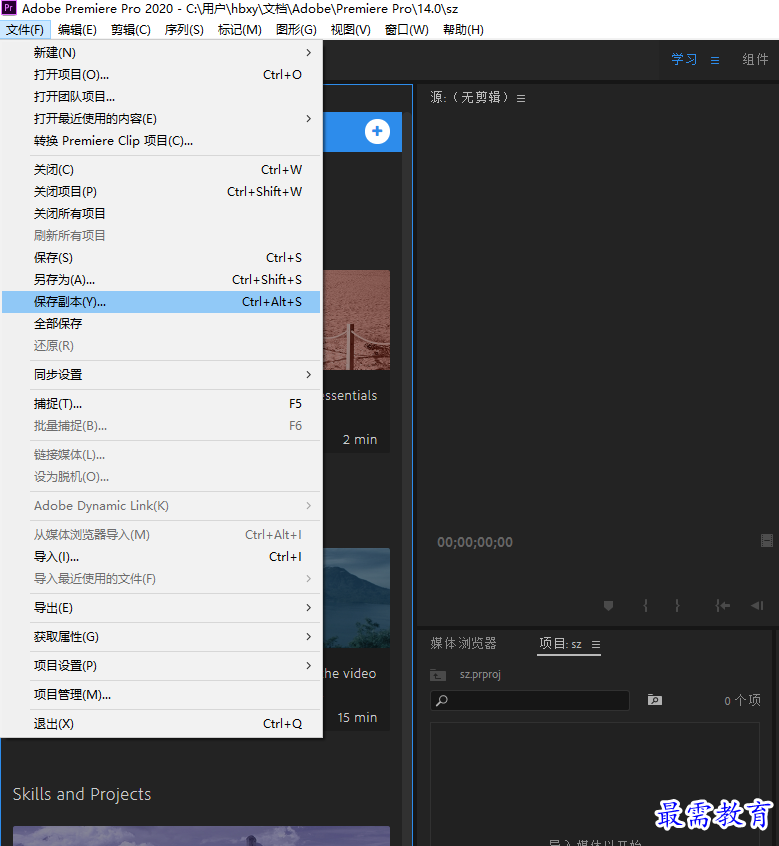Open the 视图(V) menu
The width and height of the screenshot is (779, 846).
pyautogui.click(x=351, y=30)
